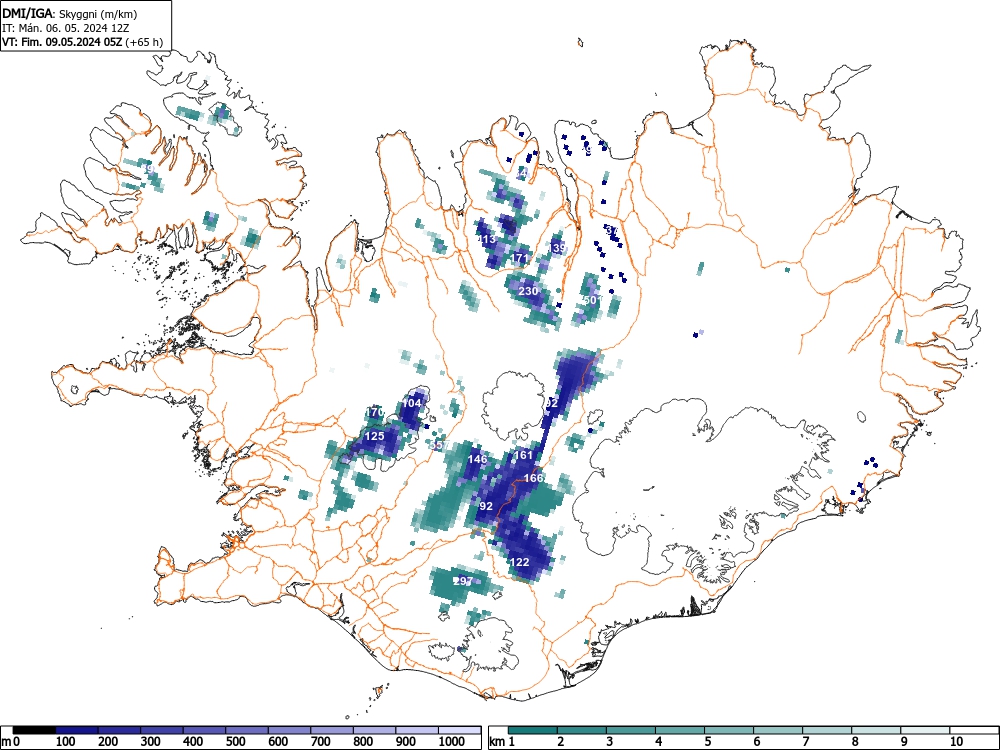The image size is (1000, 750).
Task: Click the '10' label on the kilometre legend
Action: click(956, 742)
